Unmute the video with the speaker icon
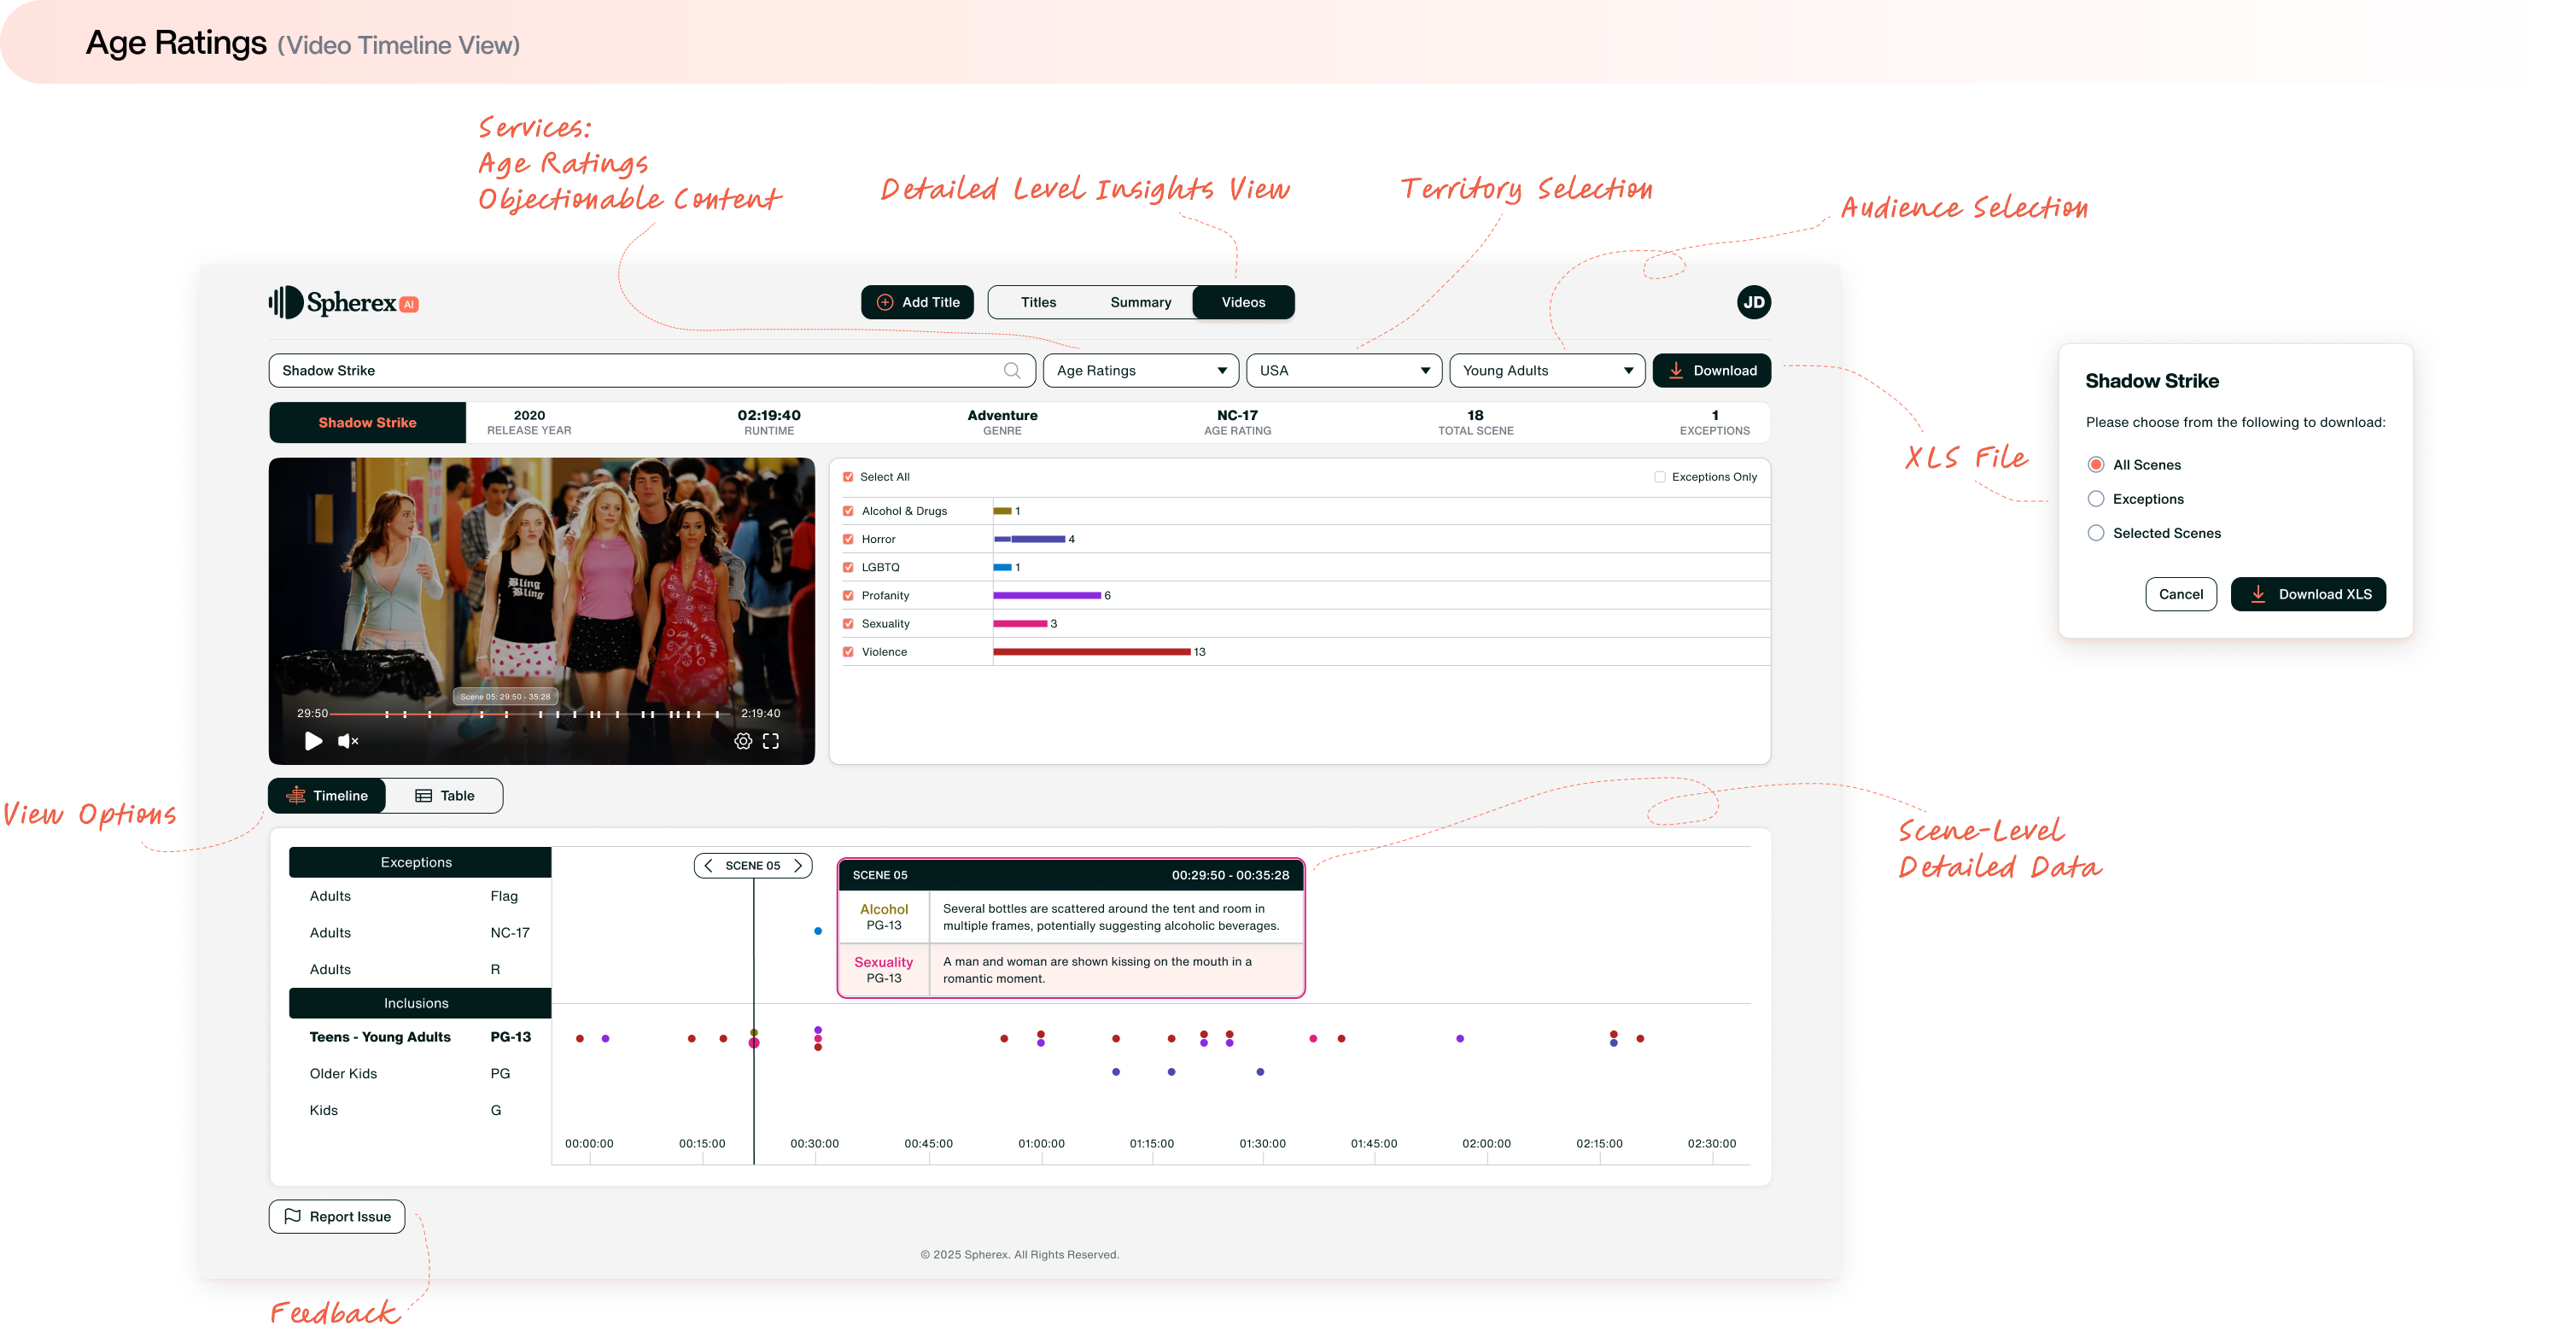The height and width of the screenshot is (1331, 2576). pos(347,741)
